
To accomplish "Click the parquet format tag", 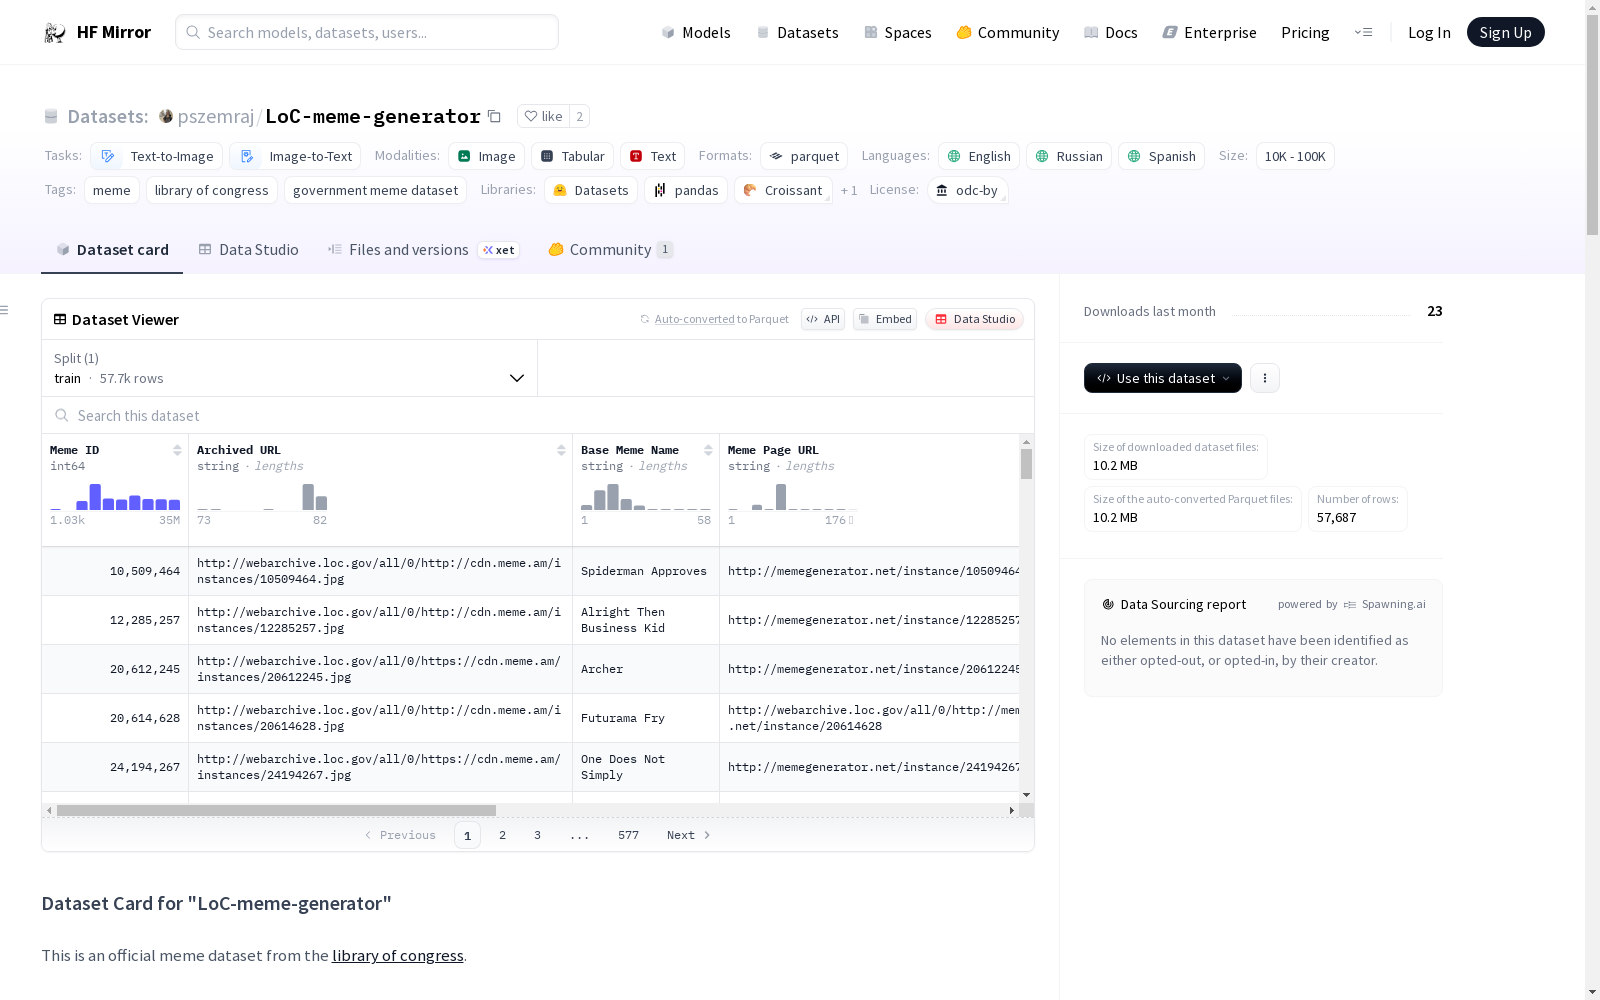I will click(x=804, y=156).
